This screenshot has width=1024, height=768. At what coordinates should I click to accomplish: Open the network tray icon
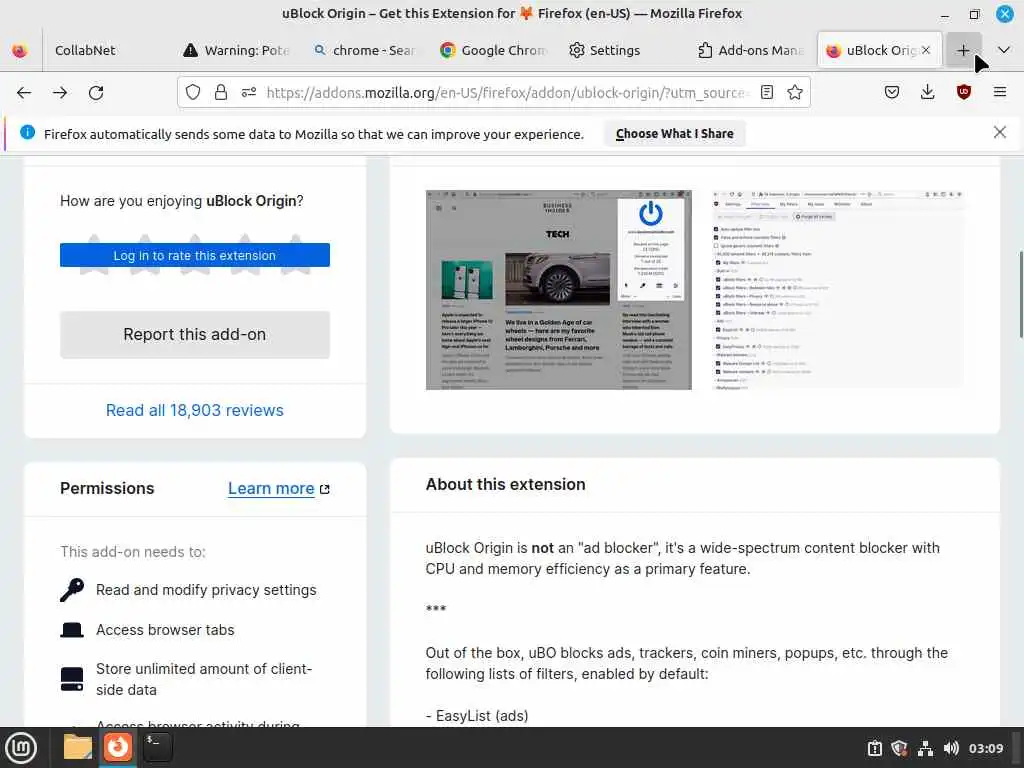(x=925, y=748)
